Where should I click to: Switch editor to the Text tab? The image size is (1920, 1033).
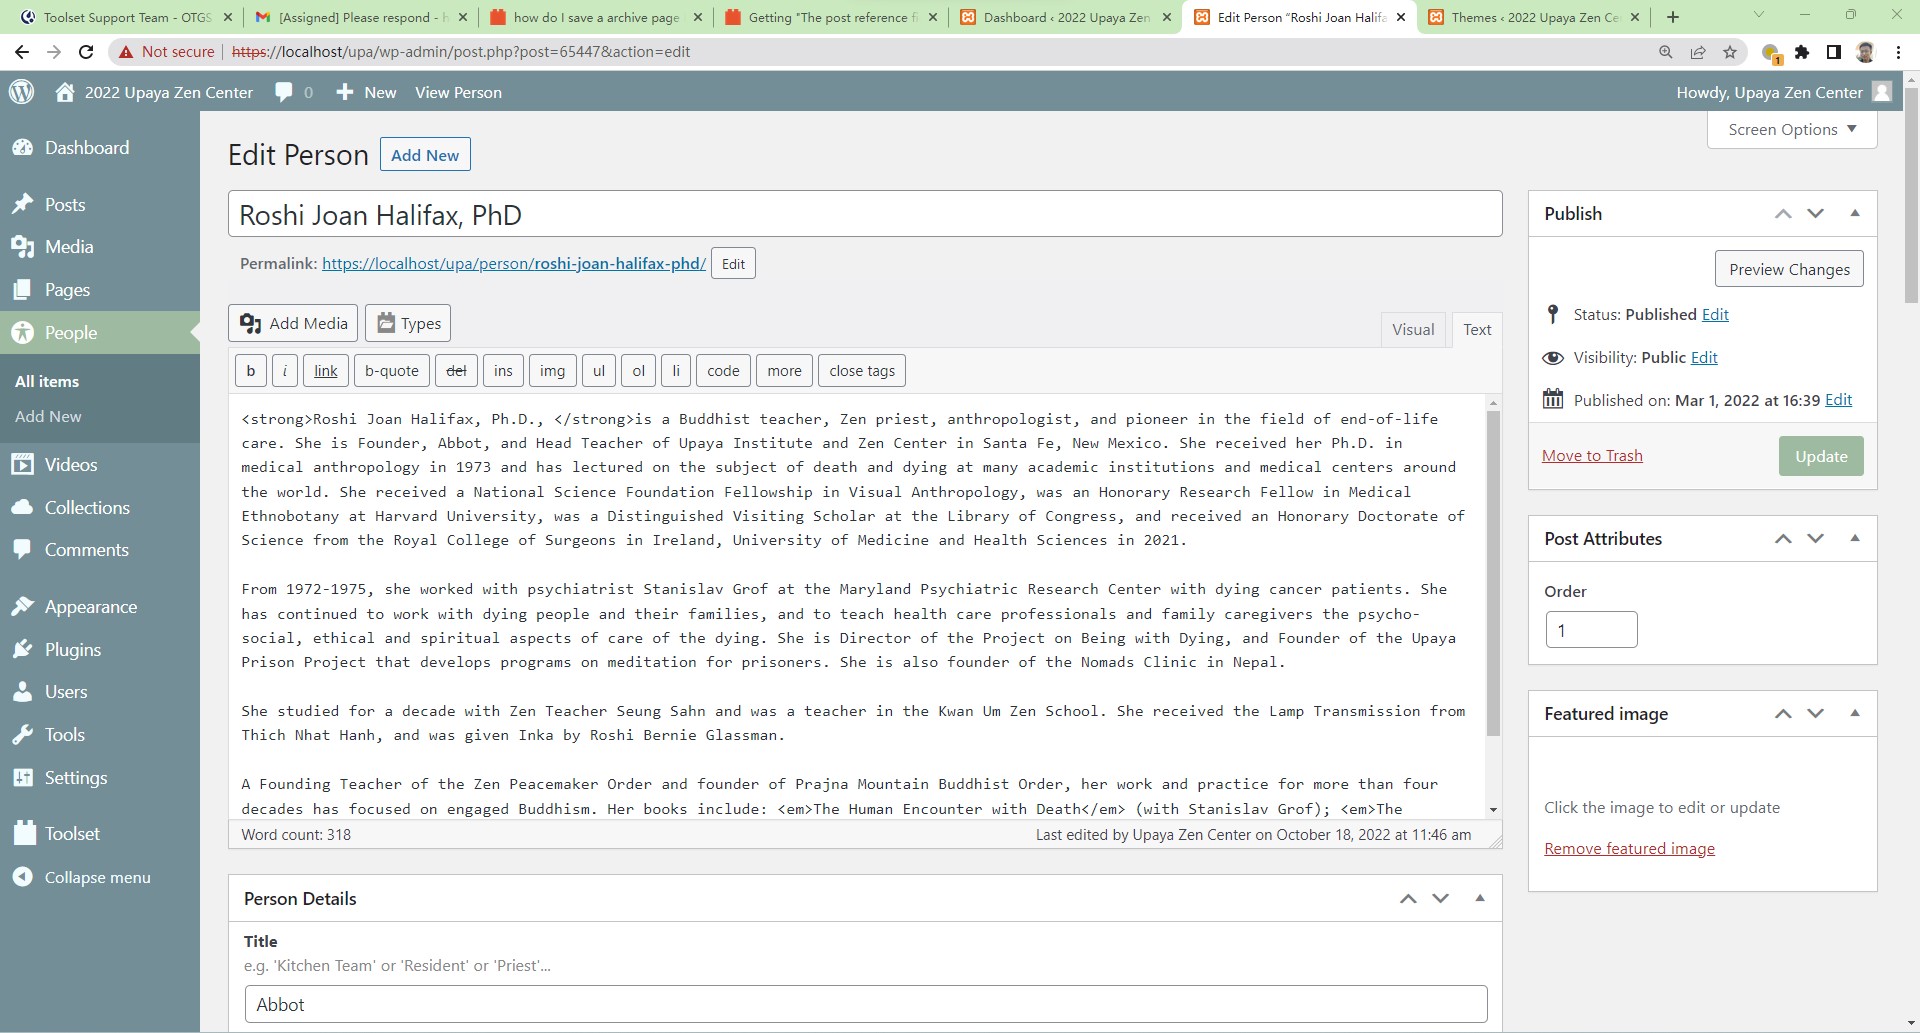[x=1477, y=330]
